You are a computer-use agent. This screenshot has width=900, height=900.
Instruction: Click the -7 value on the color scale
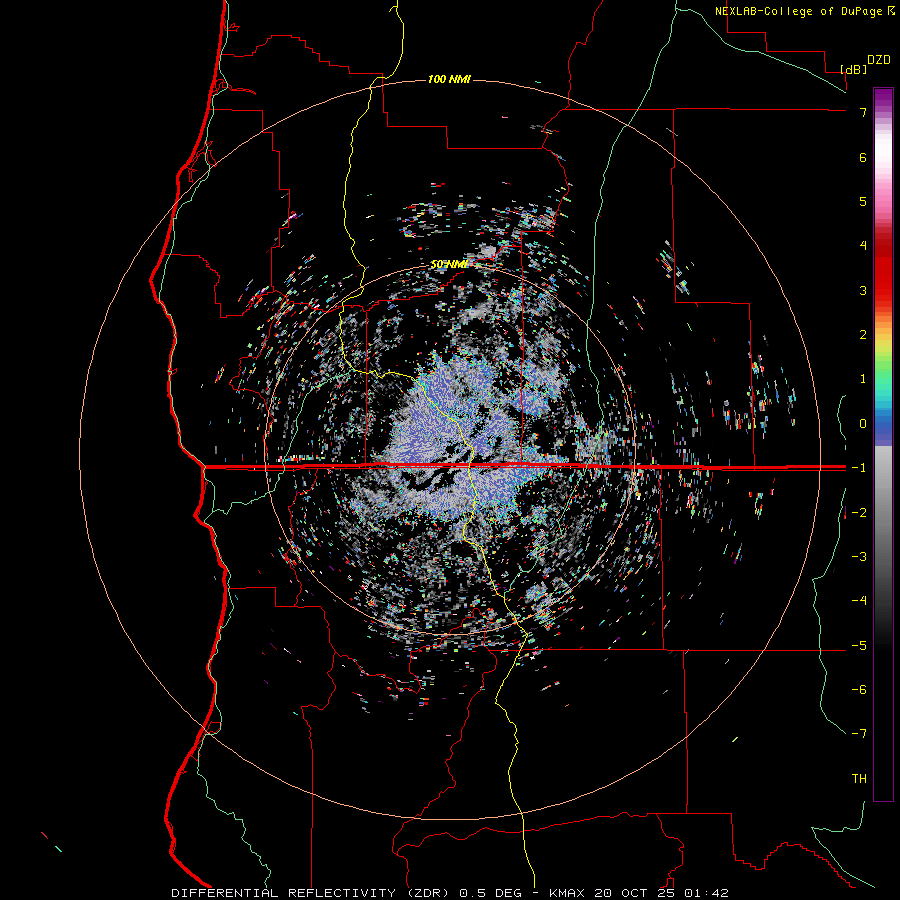pos(859,734)
